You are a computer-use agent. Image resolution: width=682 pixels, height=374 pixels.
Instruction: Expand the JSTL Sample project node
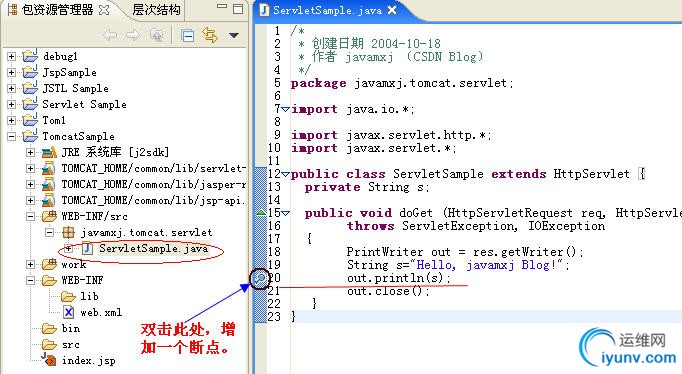click(x=12, y=88)
